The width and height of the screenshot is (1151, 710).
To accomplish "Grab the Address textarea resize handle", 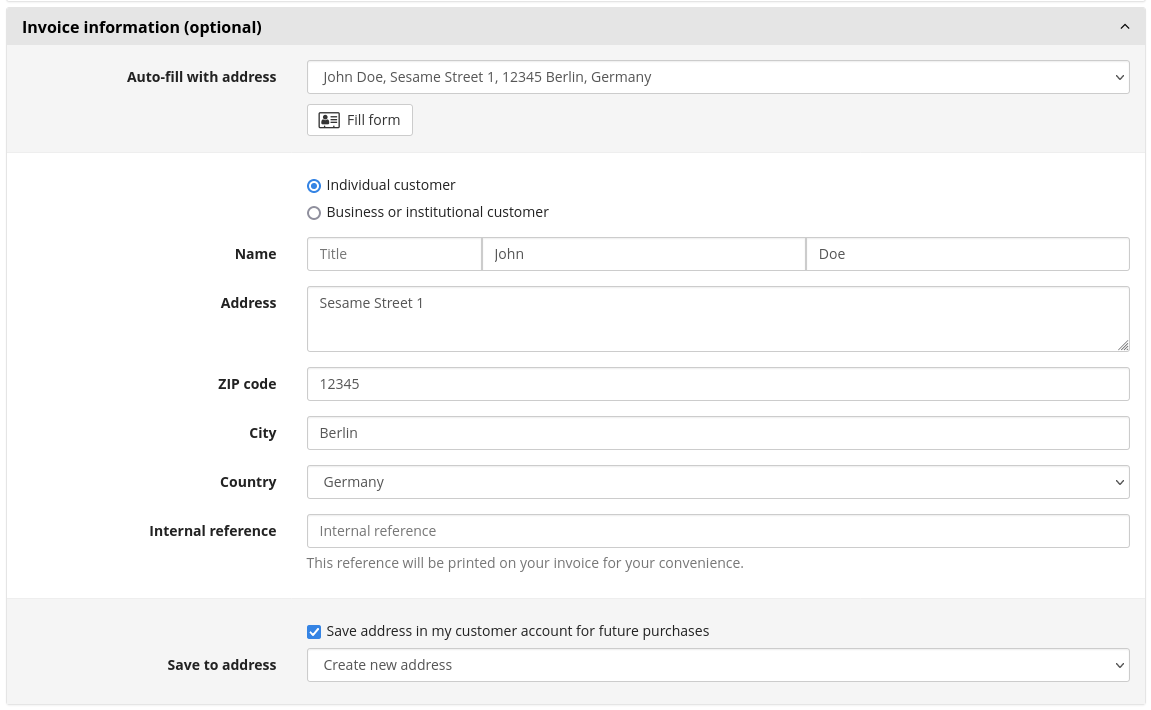I will coord(1123,345).
